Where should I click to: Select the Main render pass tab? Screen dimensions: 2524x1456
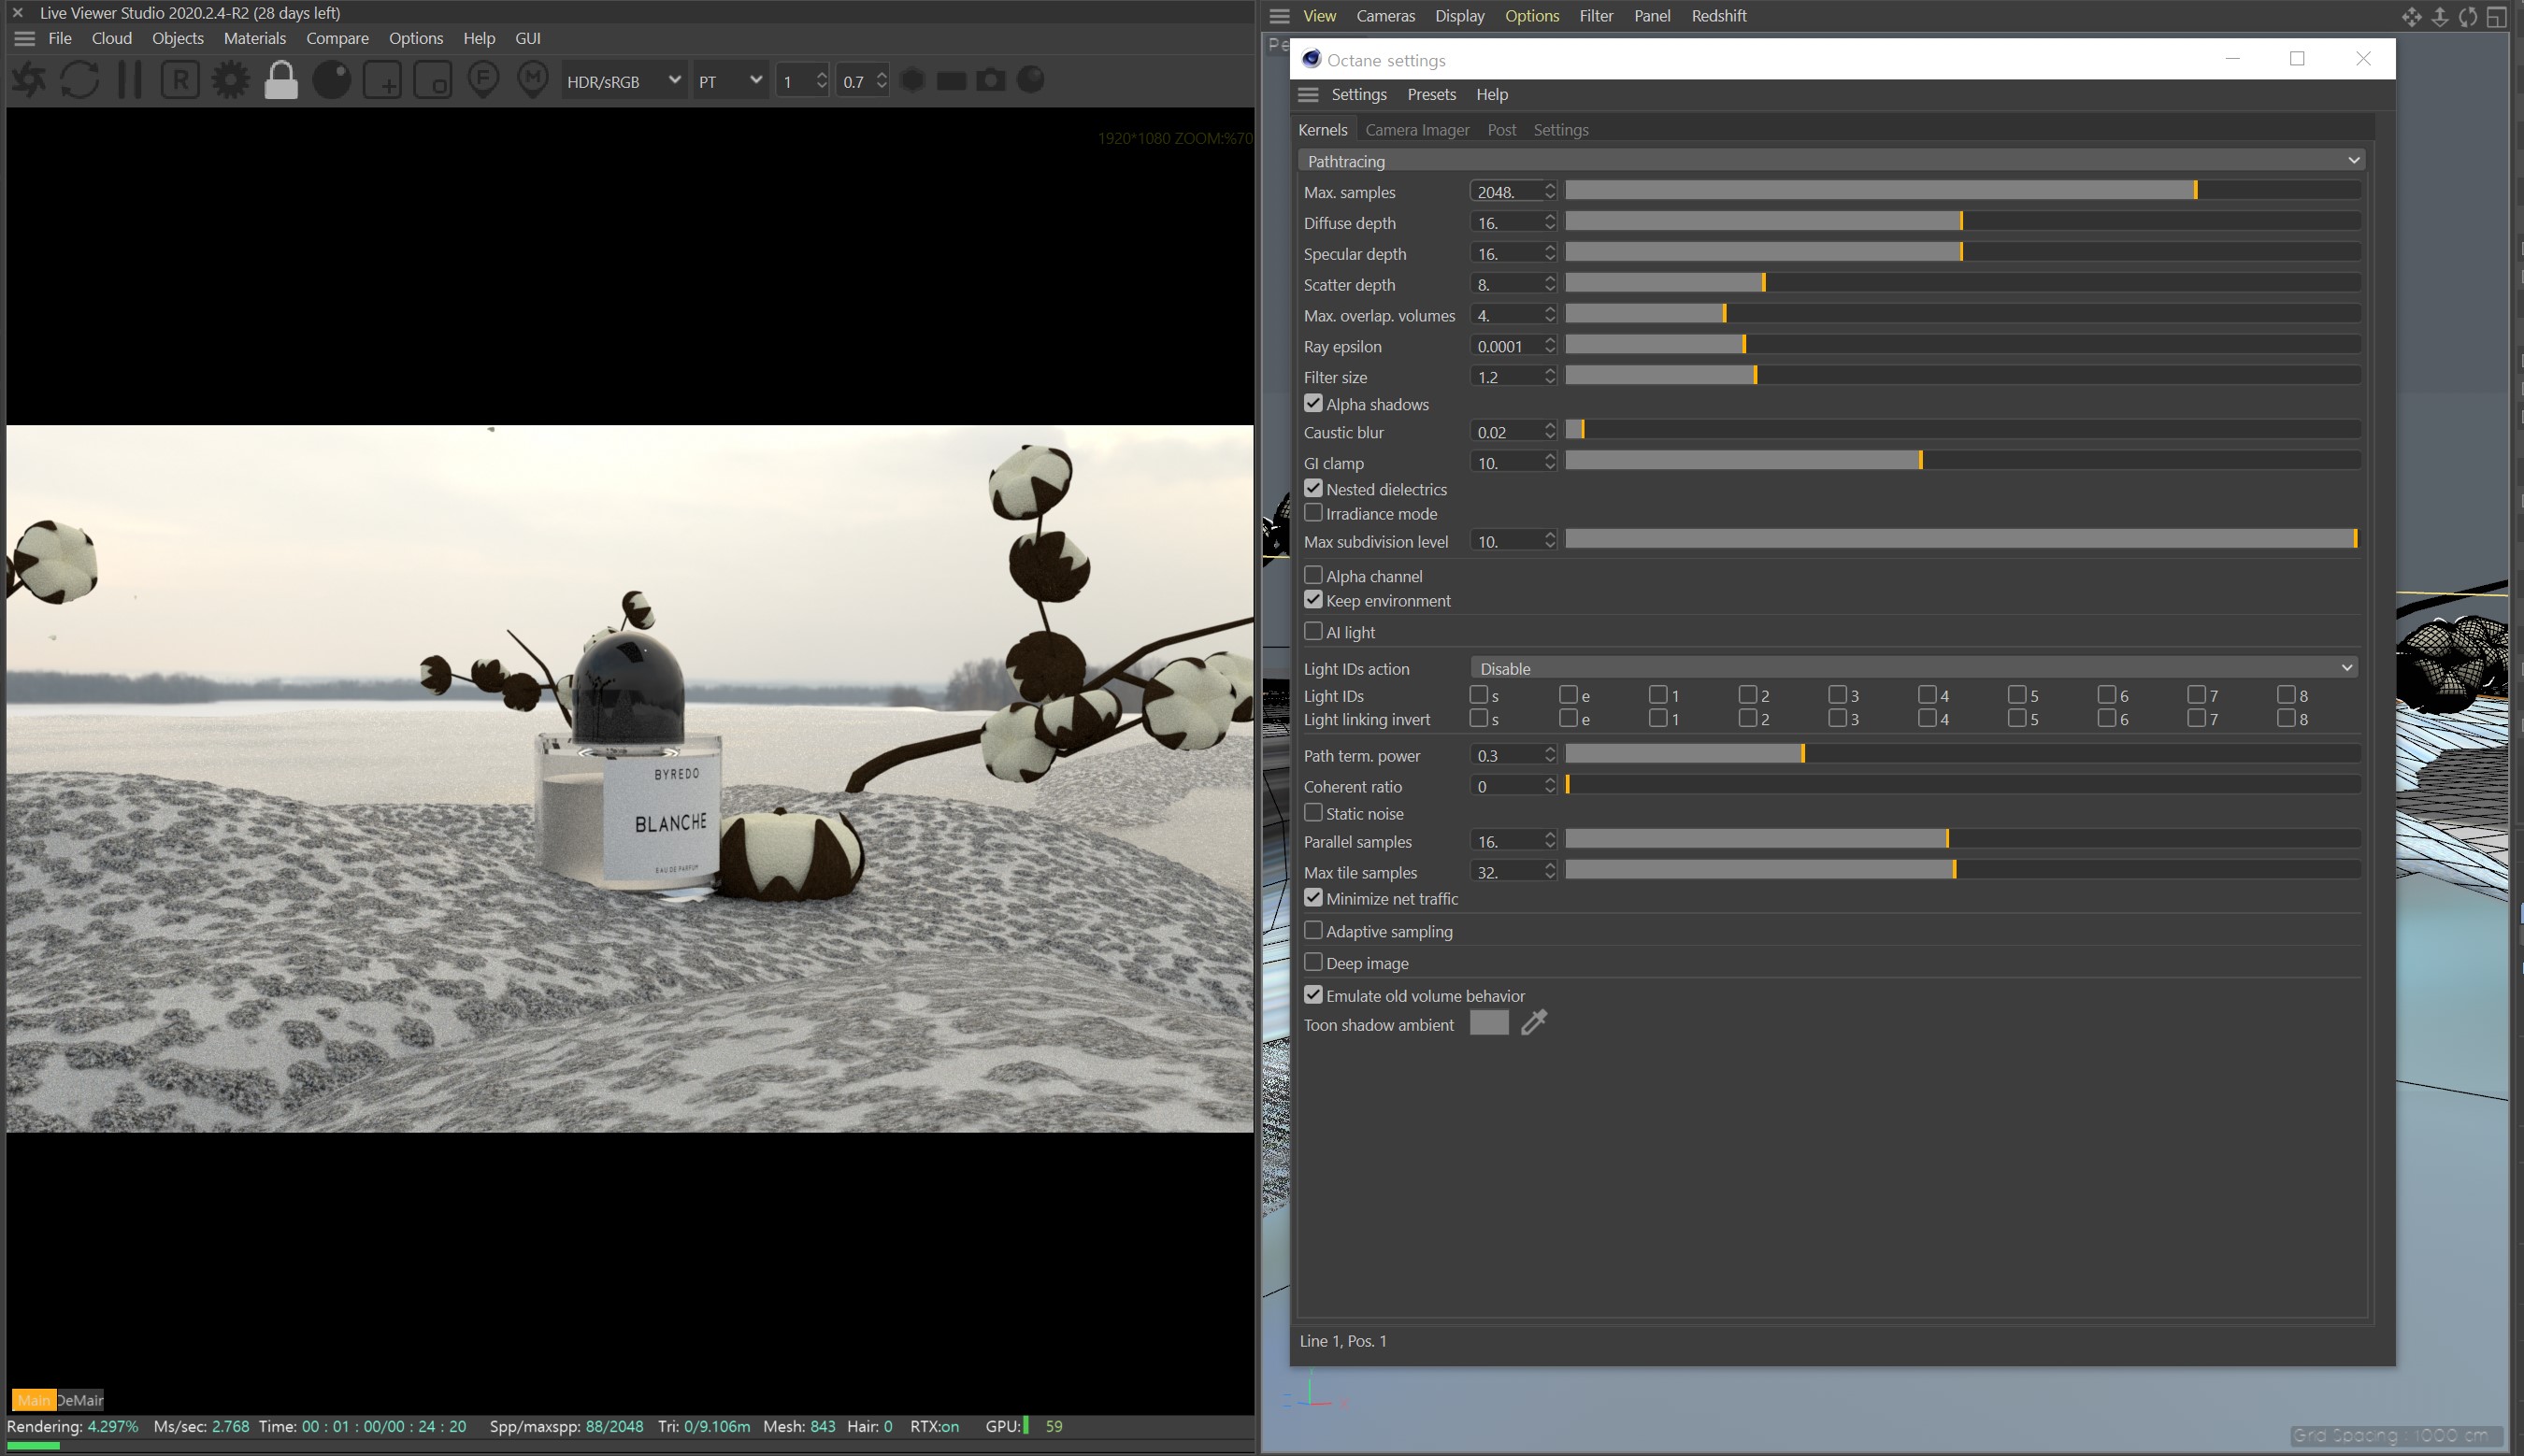(33, 1400)
